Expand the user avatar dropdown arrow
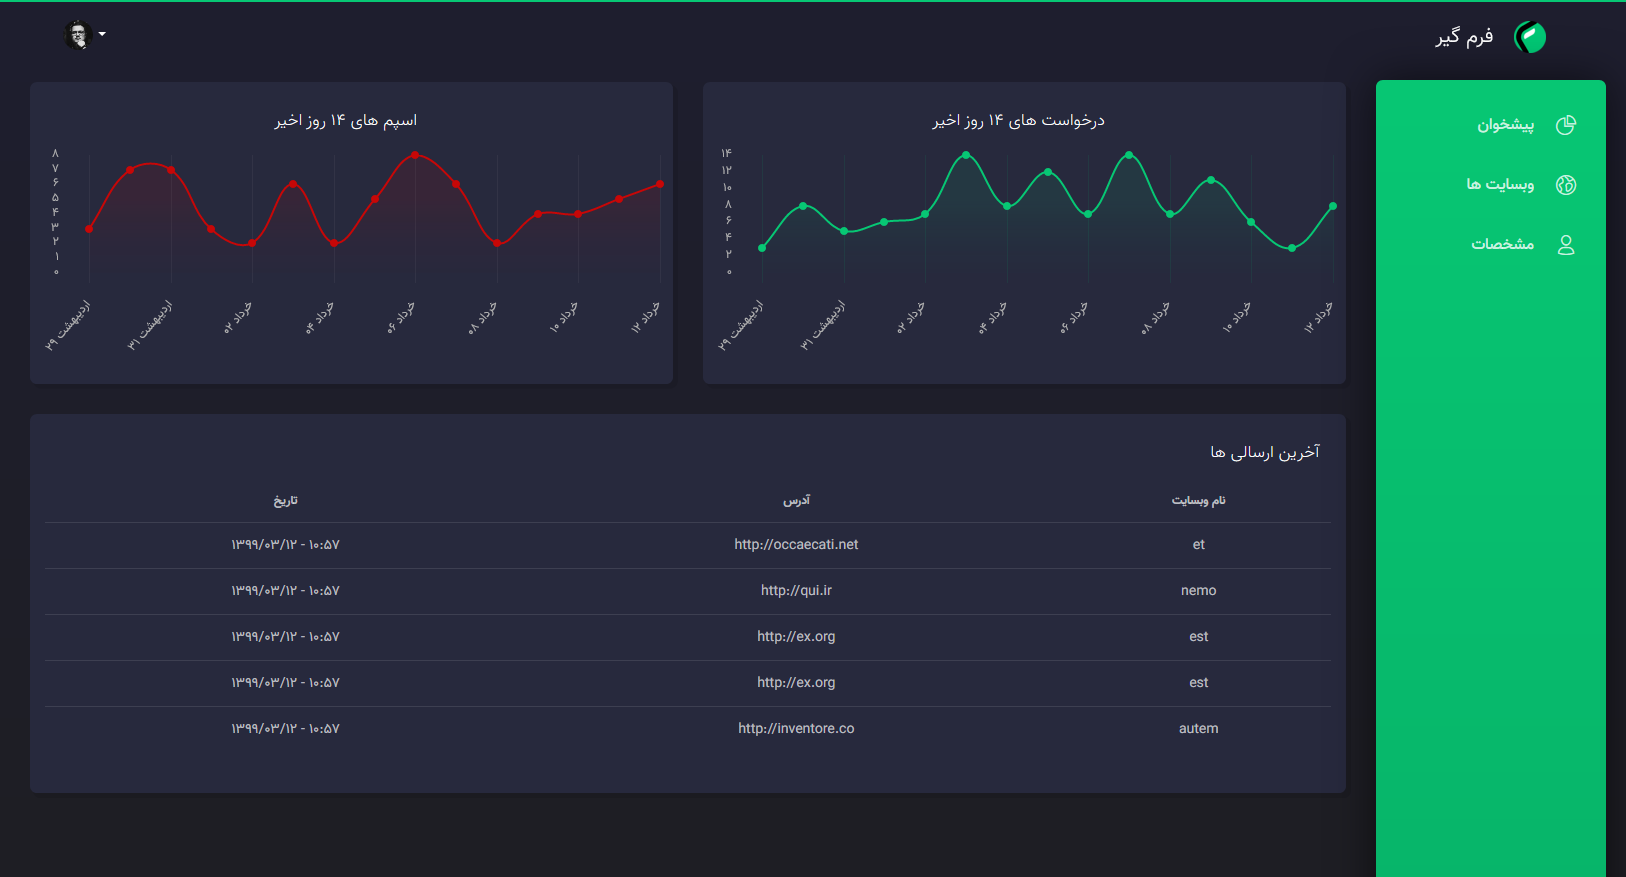This screenshot has width=1626, height=877. 102,35
